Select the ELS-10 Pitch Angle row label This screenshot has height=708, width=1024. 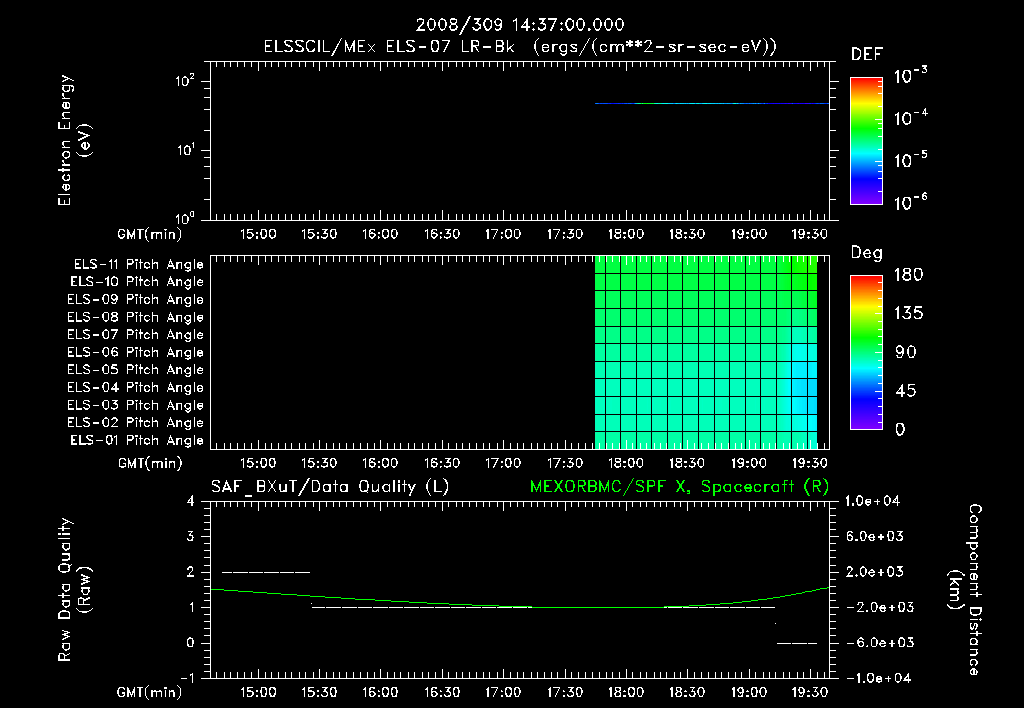tap(137, 282)
